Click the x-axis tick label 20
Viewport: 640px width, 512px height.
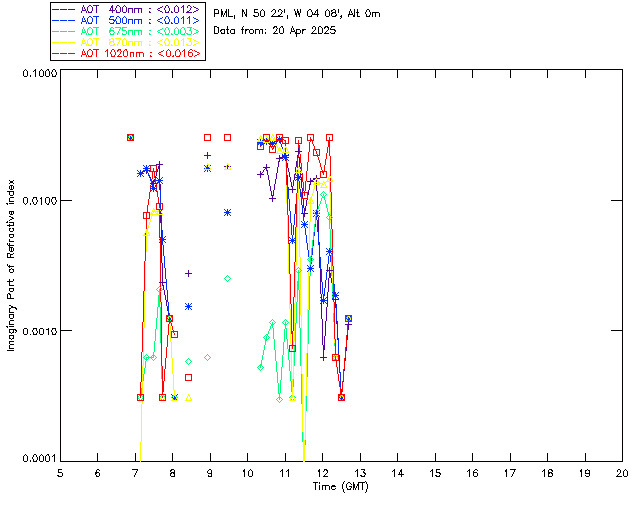pos(621,473)
